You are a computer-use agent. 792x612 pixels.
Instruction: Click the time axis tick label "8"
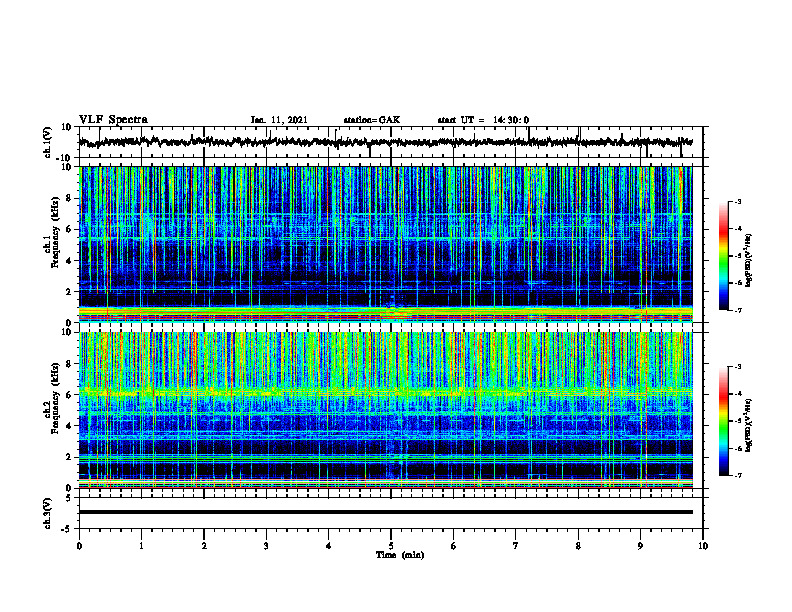click(x=578, y=546)
